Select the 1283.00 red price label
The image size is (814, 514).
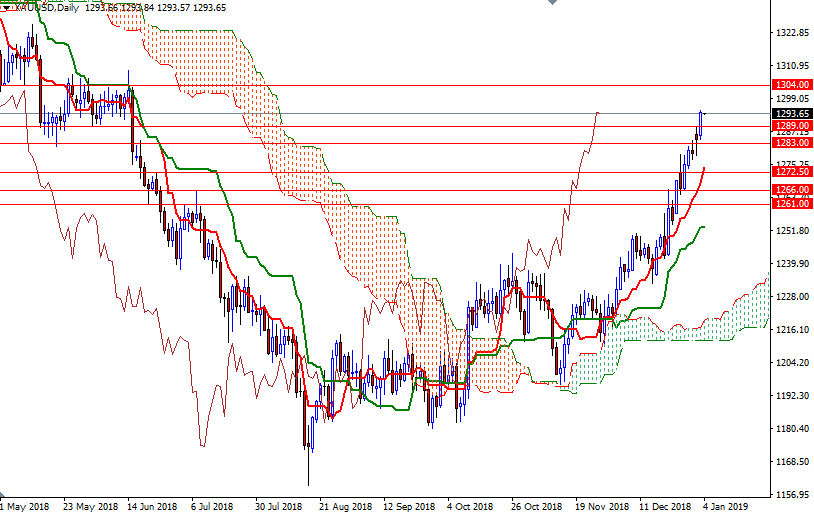(791, 143)
